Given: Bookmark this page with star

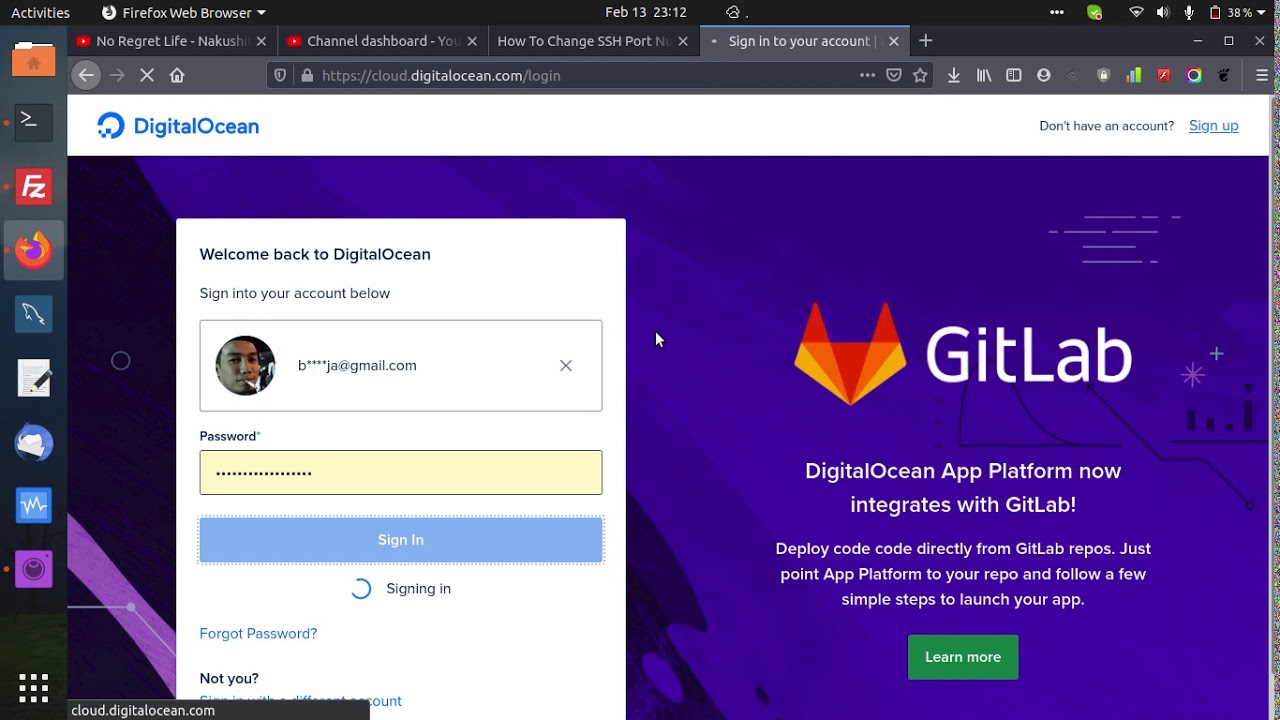Looking at the screenshot, I should pos(920,75).
